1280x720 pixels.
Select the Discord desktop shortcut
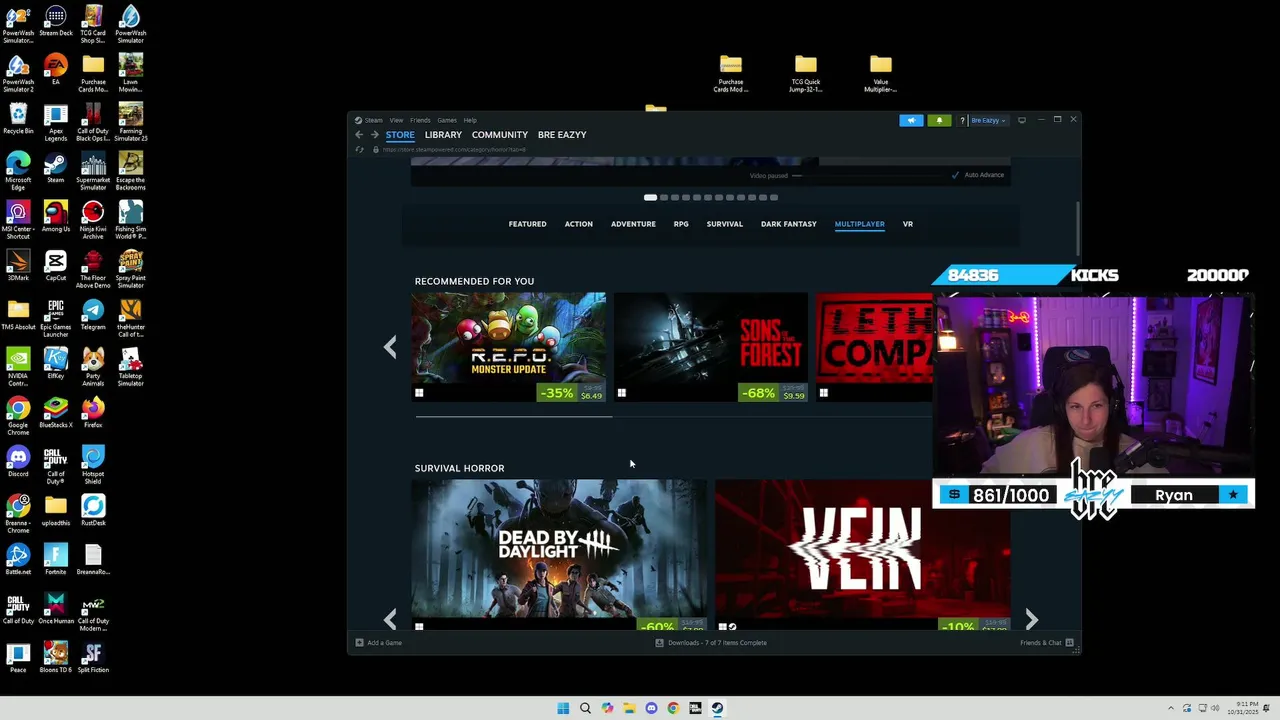point(18,462)
